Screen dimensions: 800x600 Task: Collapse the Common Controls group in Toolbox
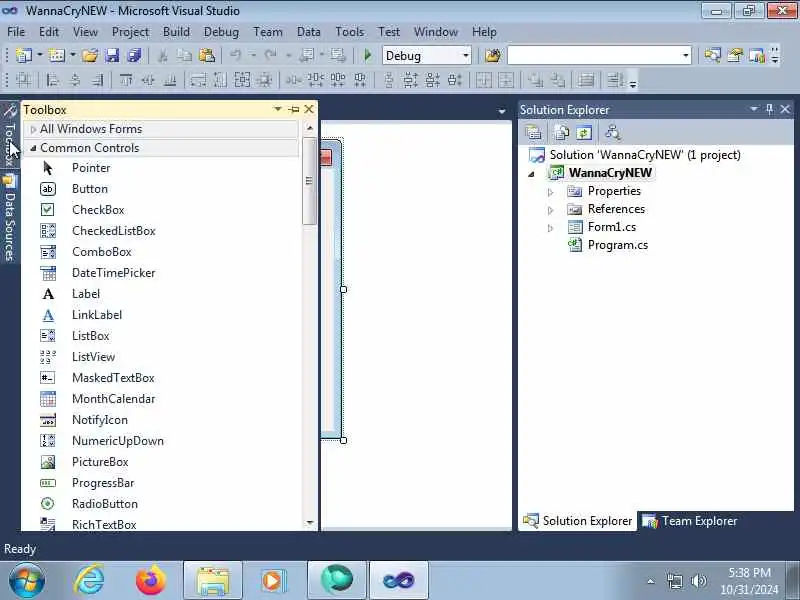click(x=33, y=148)
